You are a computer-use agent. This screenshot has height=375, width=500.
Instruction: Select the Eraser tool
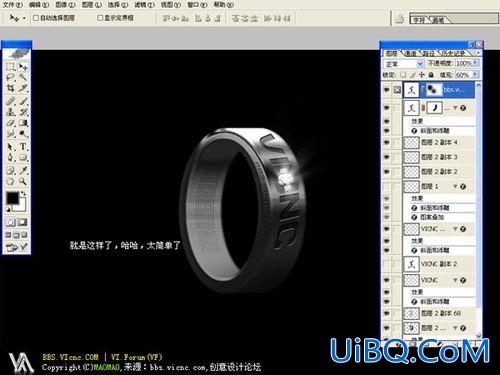pos(10,123)
